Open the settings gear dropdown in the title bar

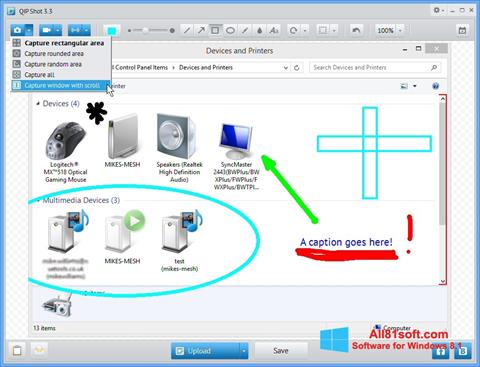click(439, 11)
